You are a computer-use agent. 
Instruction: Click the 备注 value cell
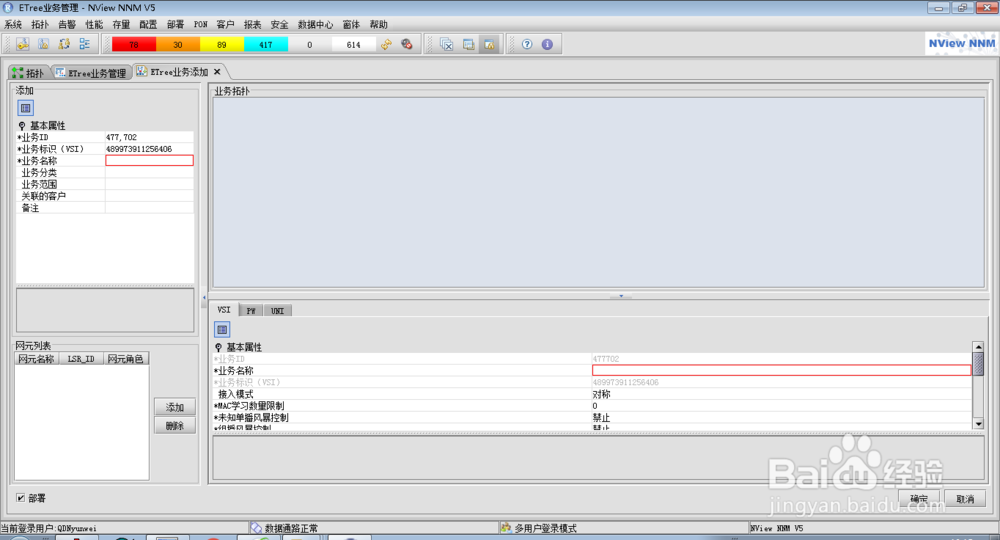pos(149,208)
